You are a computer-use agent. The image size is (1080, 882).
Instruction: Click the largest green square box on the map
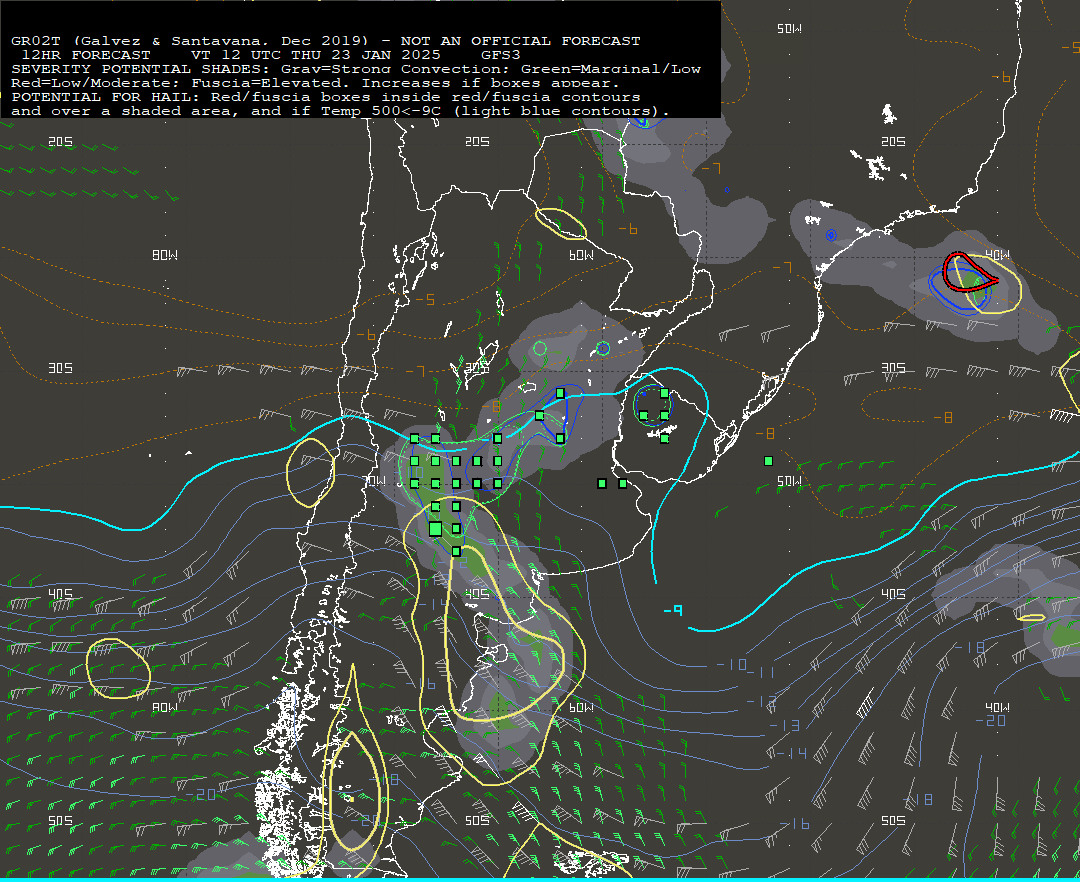point(435,529)
